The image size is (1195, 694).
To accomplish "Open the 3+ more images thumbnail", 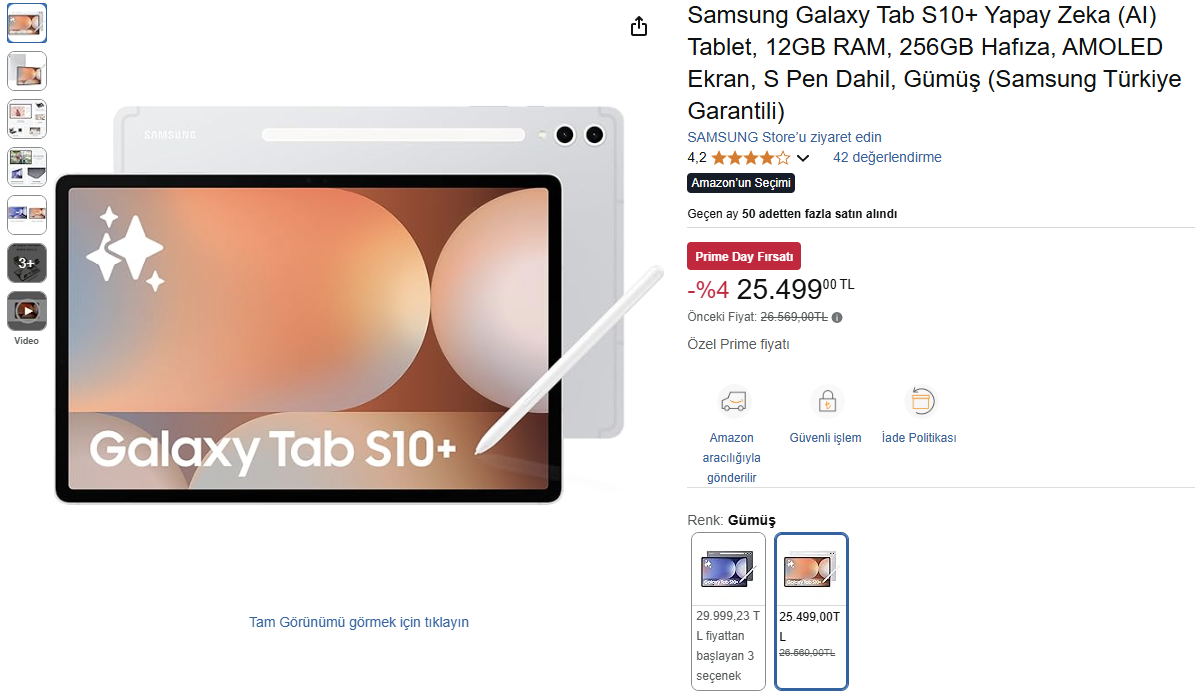I will (x=27, y=263).
